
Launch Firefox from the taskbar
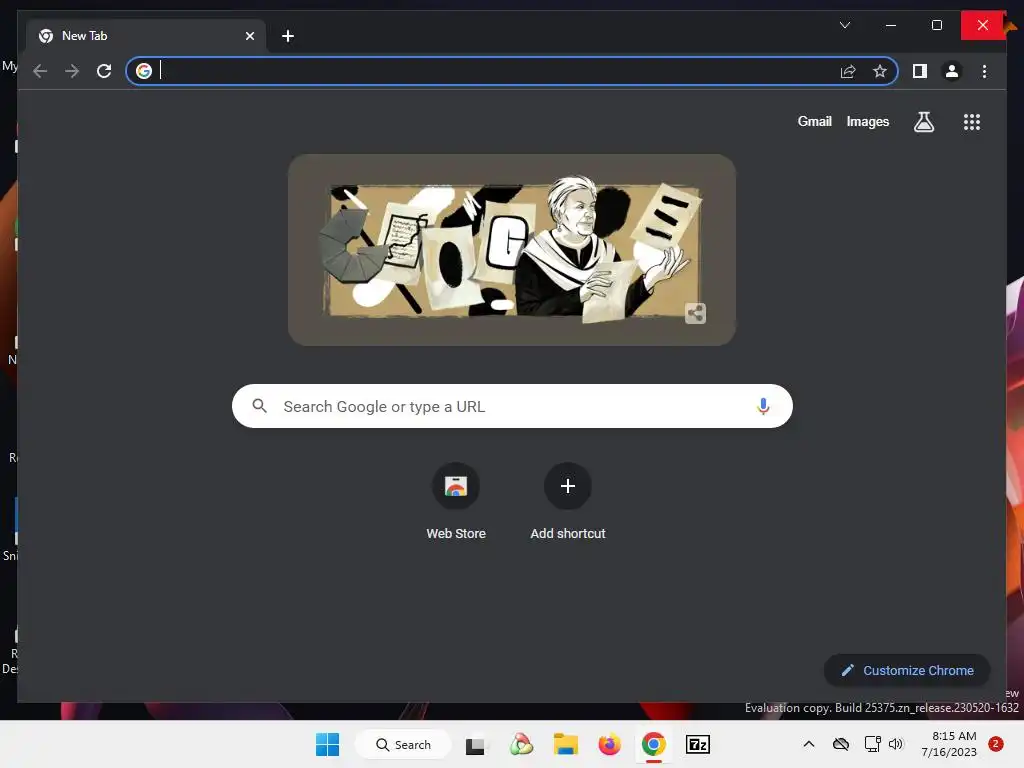pos(609,744)
